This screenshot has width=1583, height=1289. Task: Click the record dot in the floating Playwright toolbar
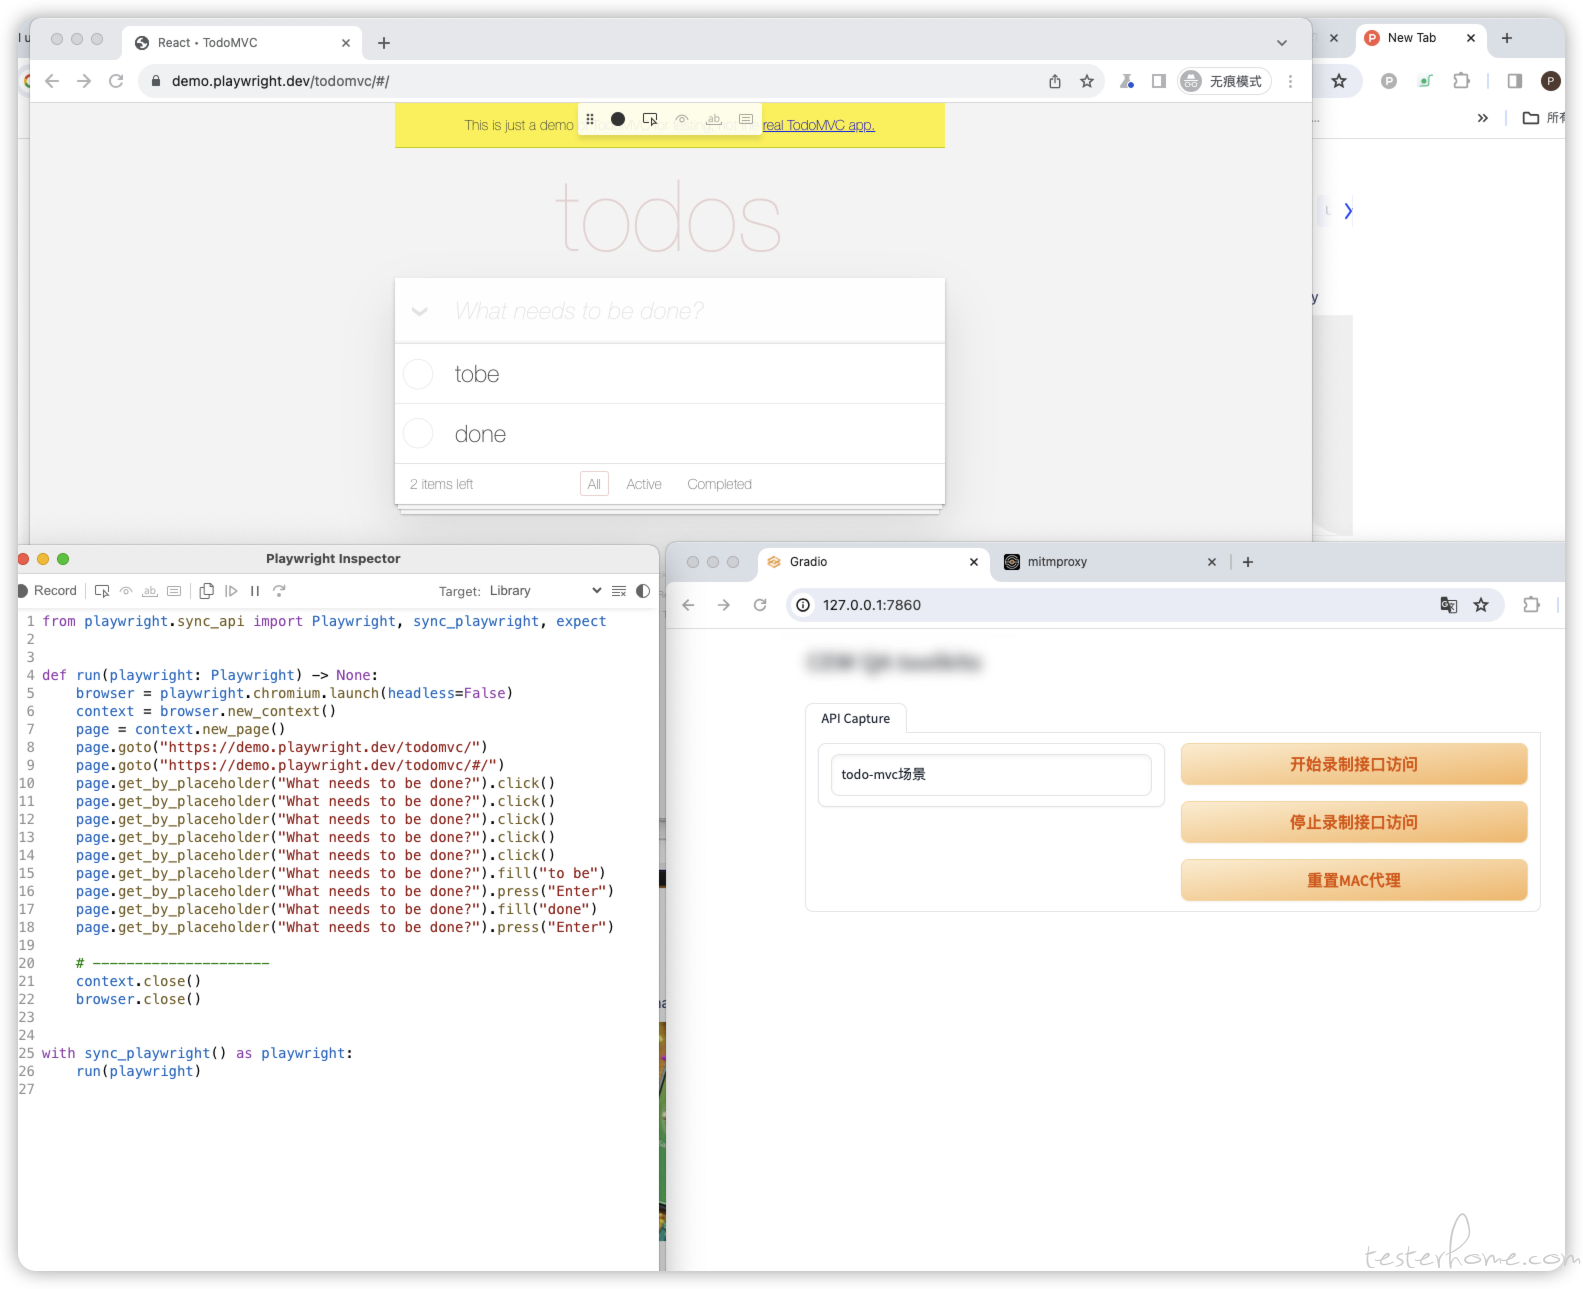(618, 119)
